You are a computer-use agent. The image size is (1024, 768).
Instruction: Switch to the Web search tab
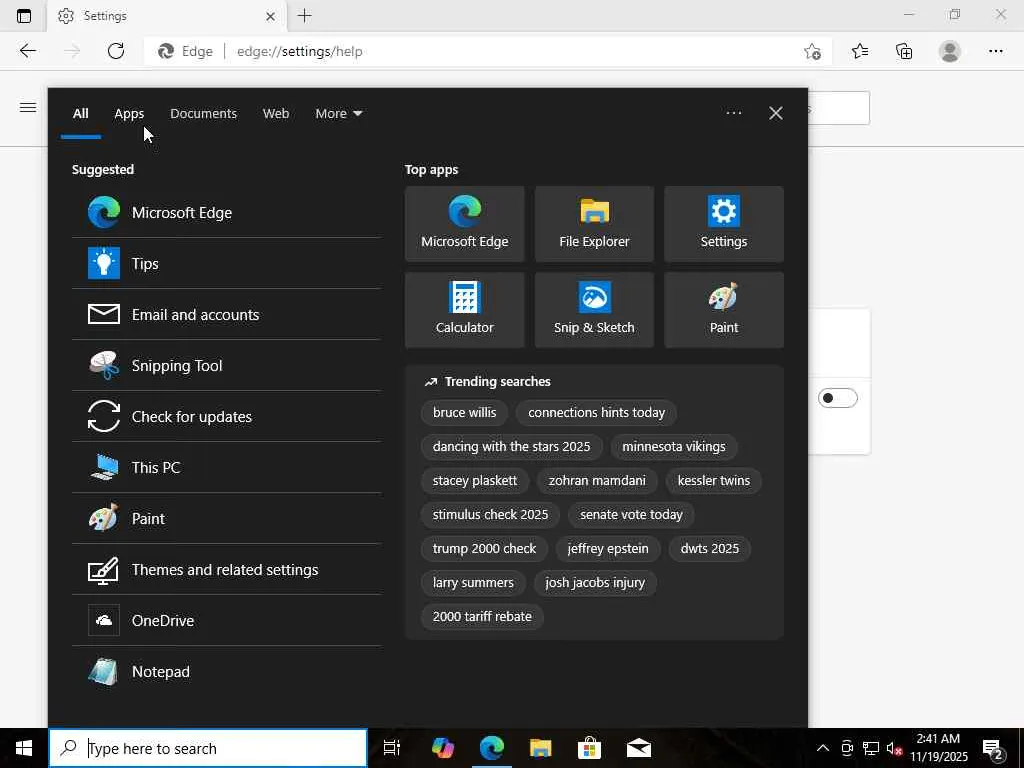point(276,114)
